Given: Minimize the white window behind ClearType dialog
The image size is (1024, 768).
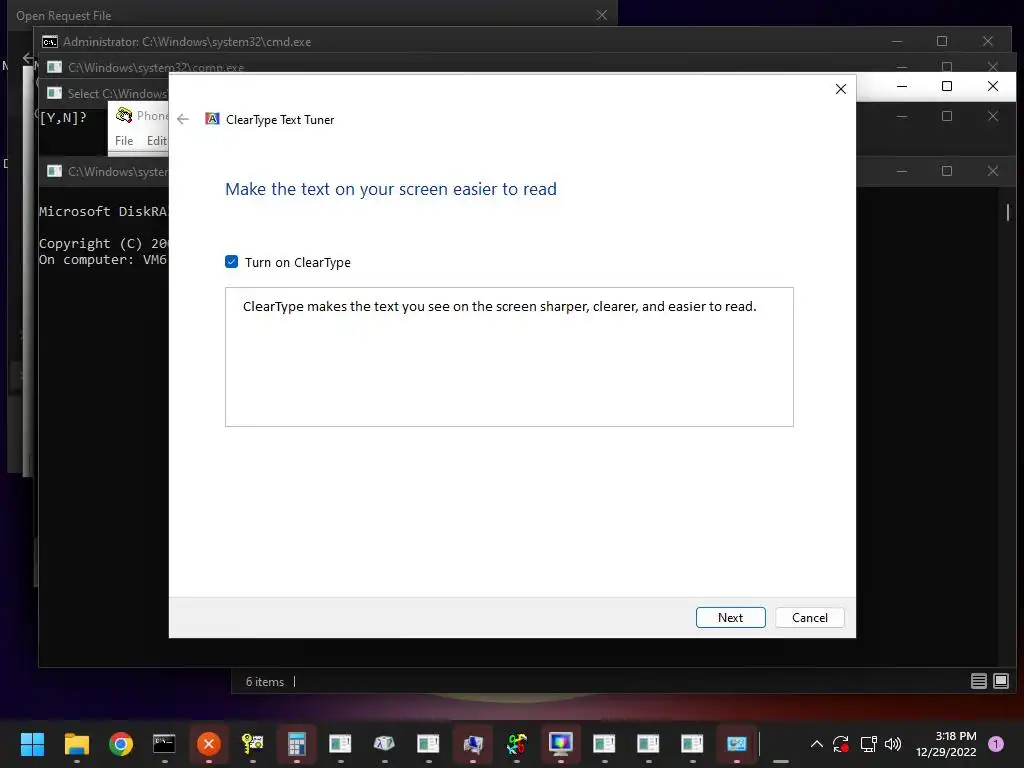Looking at the screenshot, I should click(902, 86).
